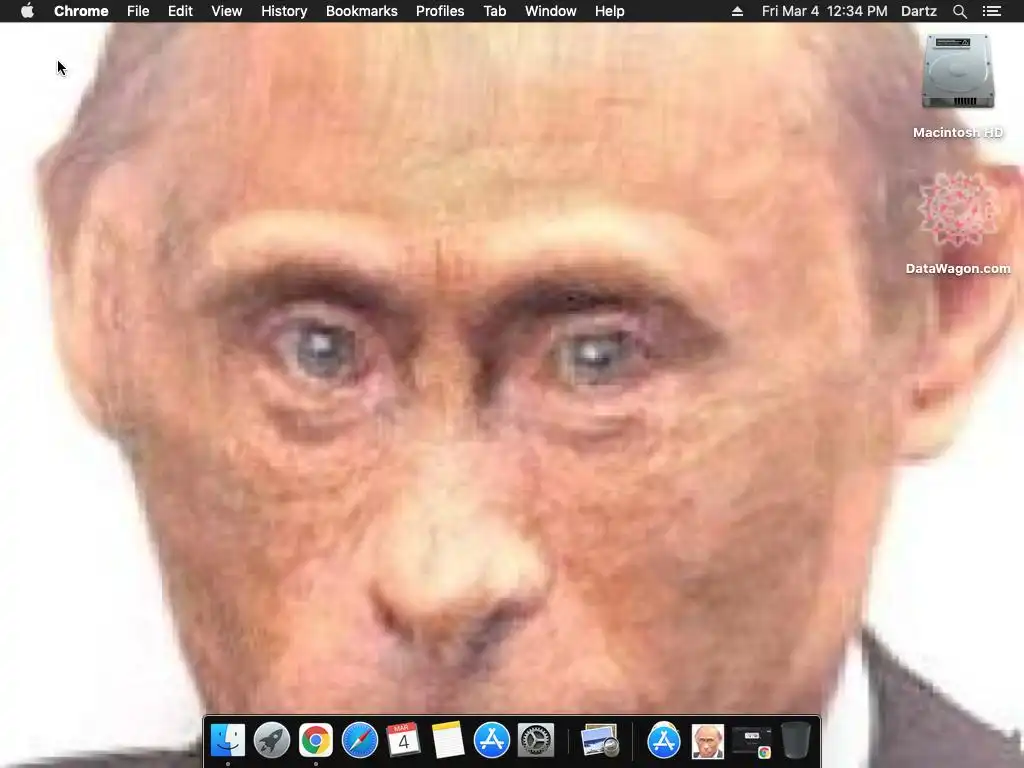Open the Applications folder stack in dock
This screenshot has height=768, width=1024.
click(x=664, y=740)
